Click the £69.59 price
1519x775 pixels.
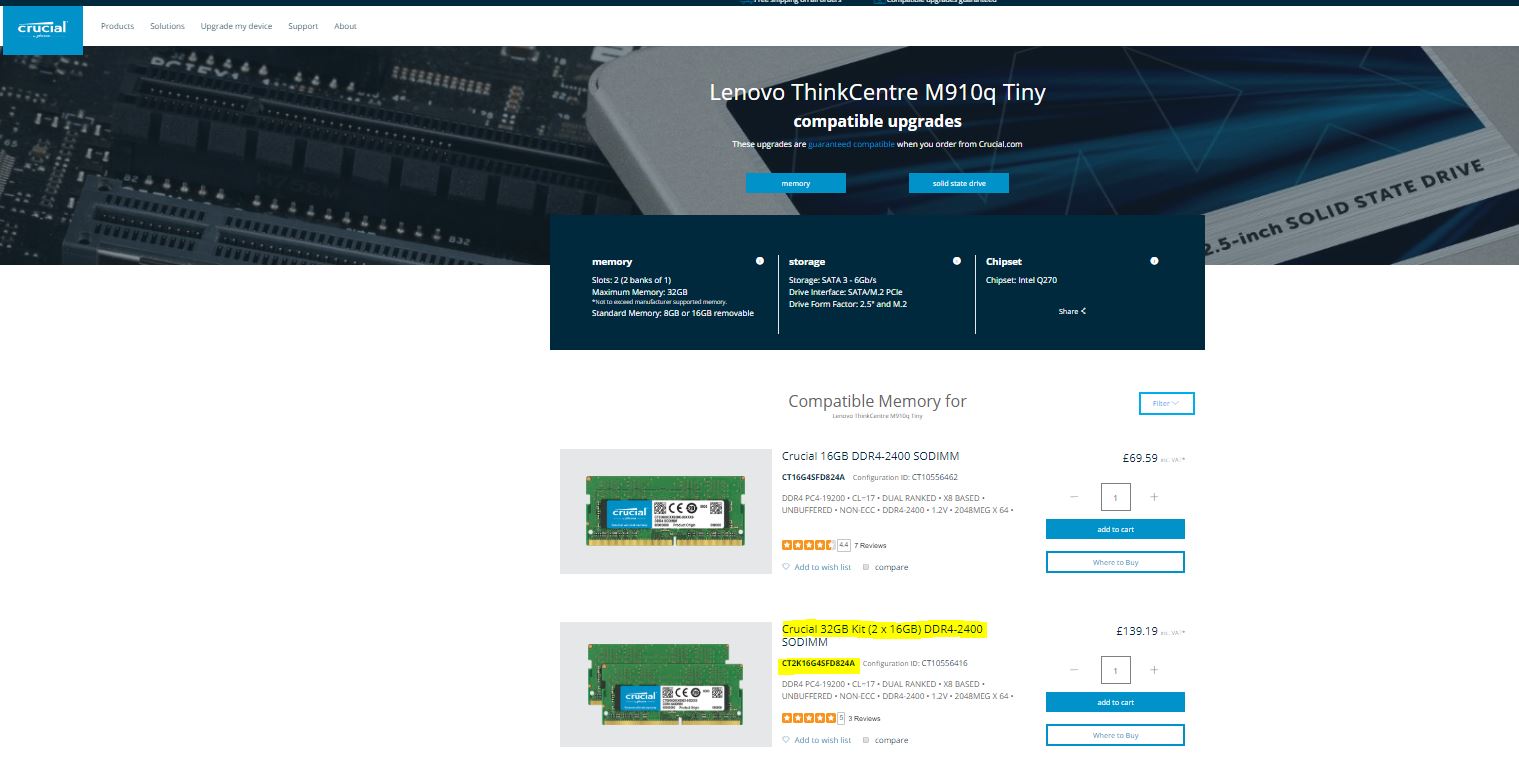(x=1140, y=458)
